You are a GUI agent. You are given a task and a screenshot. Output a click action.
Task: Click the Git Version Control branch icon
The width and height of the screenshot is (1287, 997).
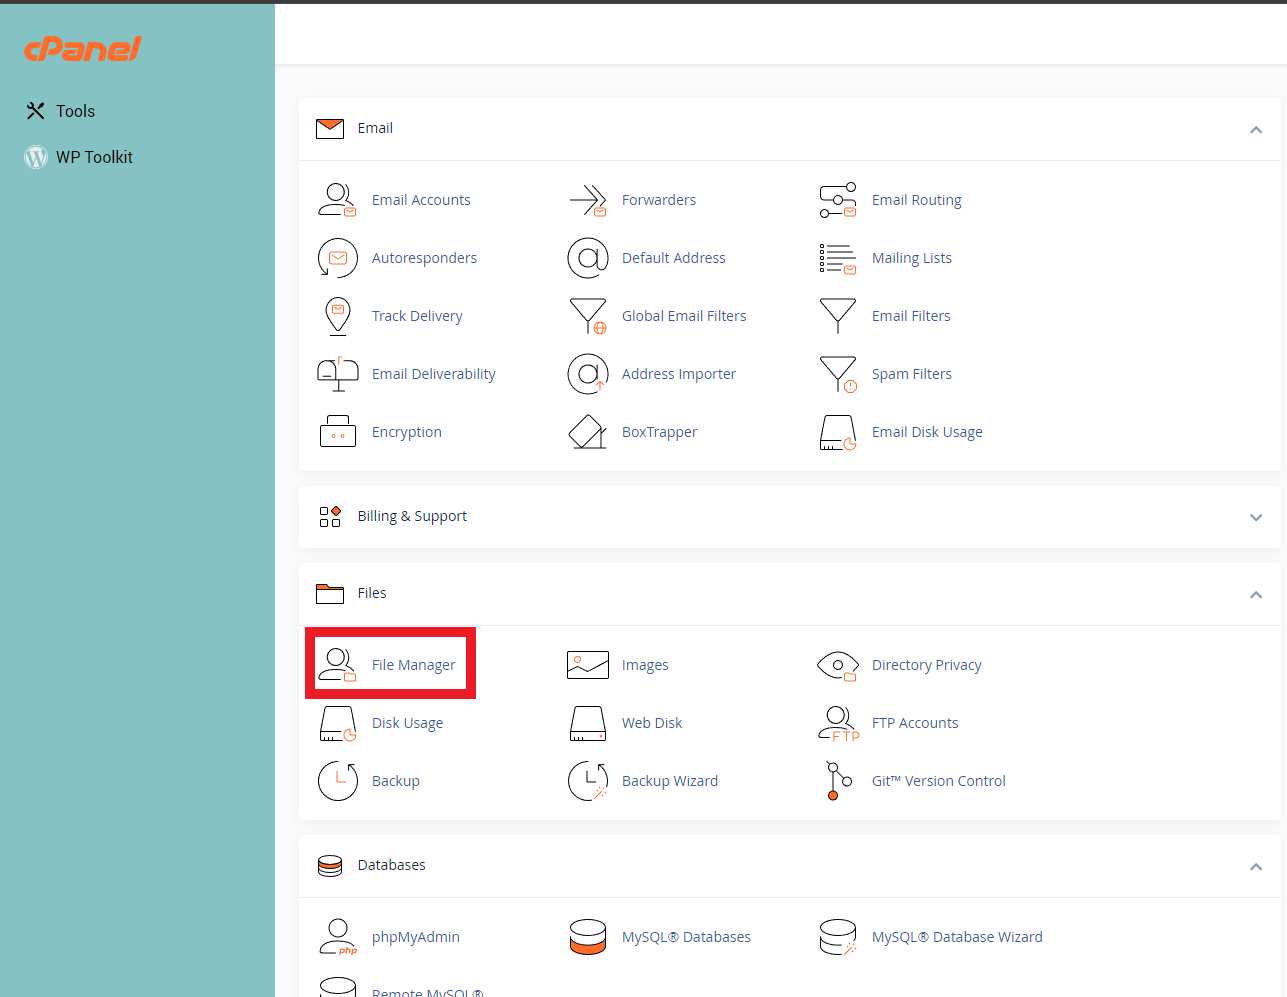pos(838,781)
